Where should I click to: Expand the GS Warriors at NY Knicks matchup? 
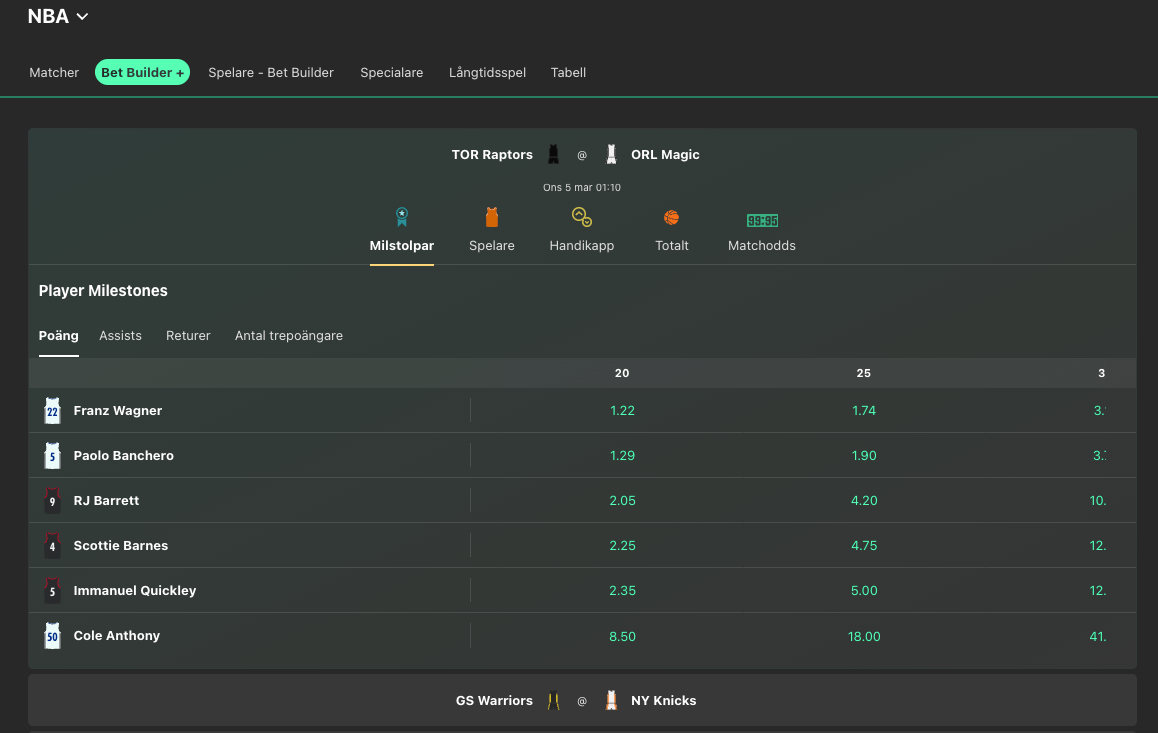582,700
